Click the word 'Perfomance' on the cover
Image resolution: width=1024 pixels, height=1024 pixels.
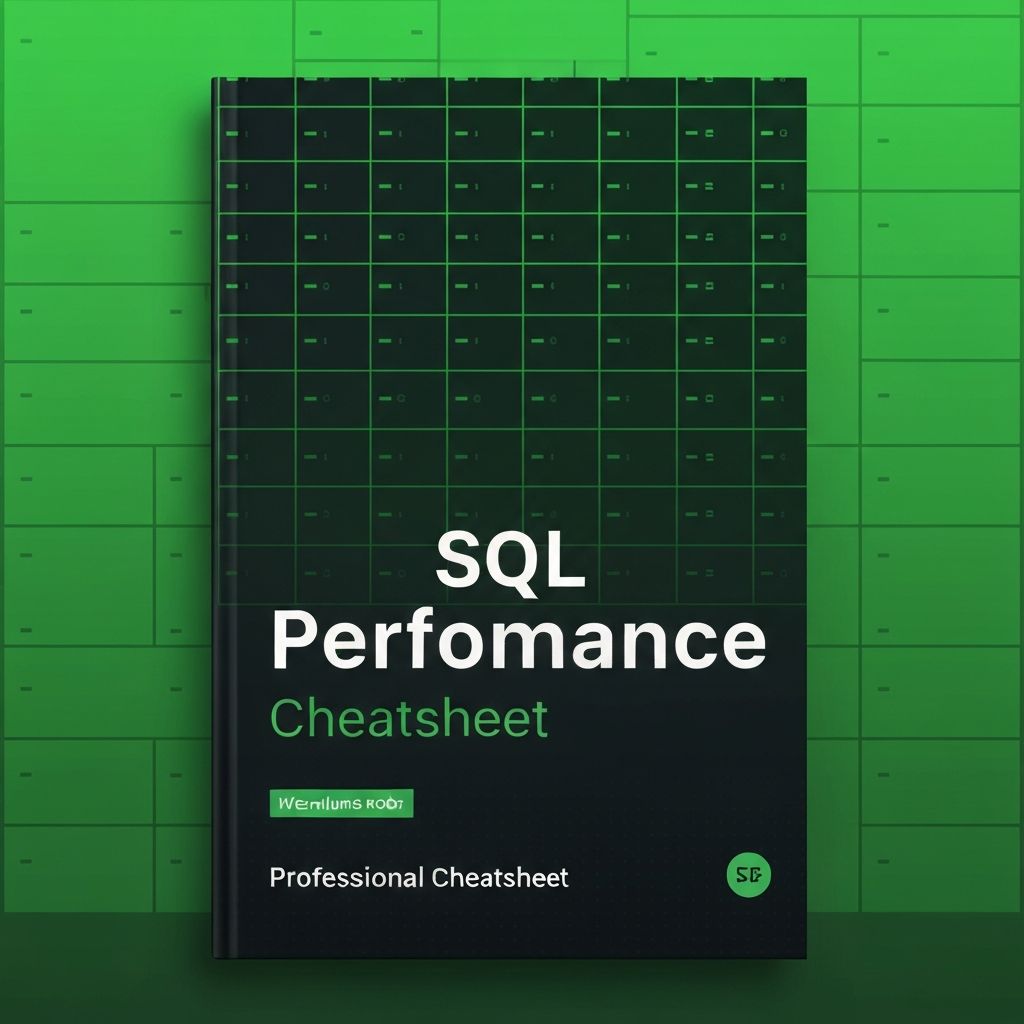[519, 638]
